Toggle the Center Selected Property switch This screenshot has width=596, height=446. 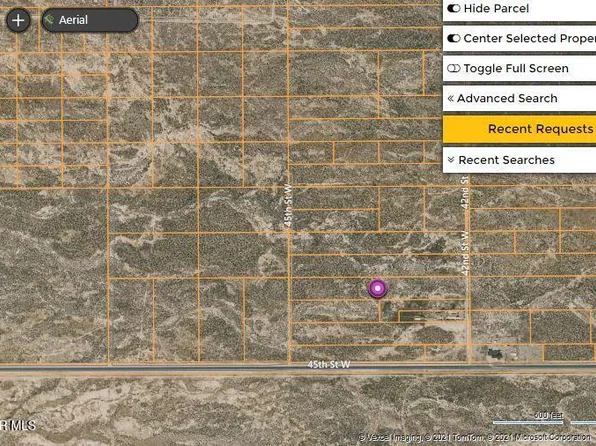click(454, 38)
